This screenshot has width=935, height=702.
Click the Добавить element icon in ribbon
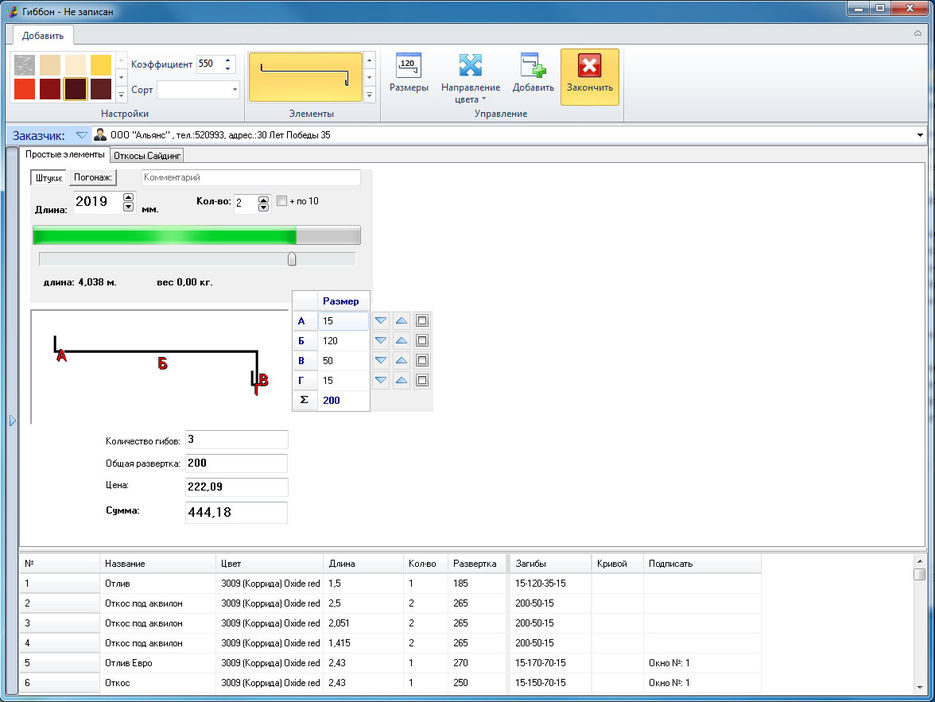tap(532, 66)
